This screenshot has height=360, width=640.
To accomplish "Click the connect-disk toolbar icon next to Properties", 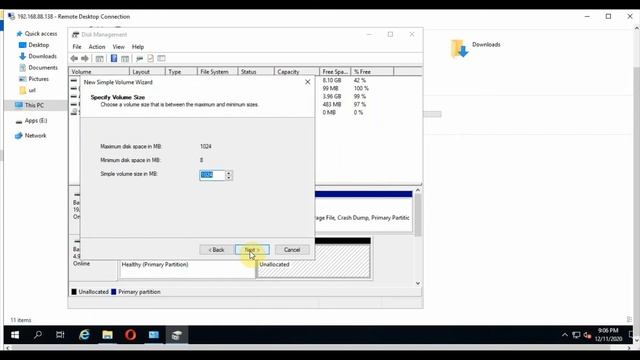I will pyautogui.click(x=140, y=58).
